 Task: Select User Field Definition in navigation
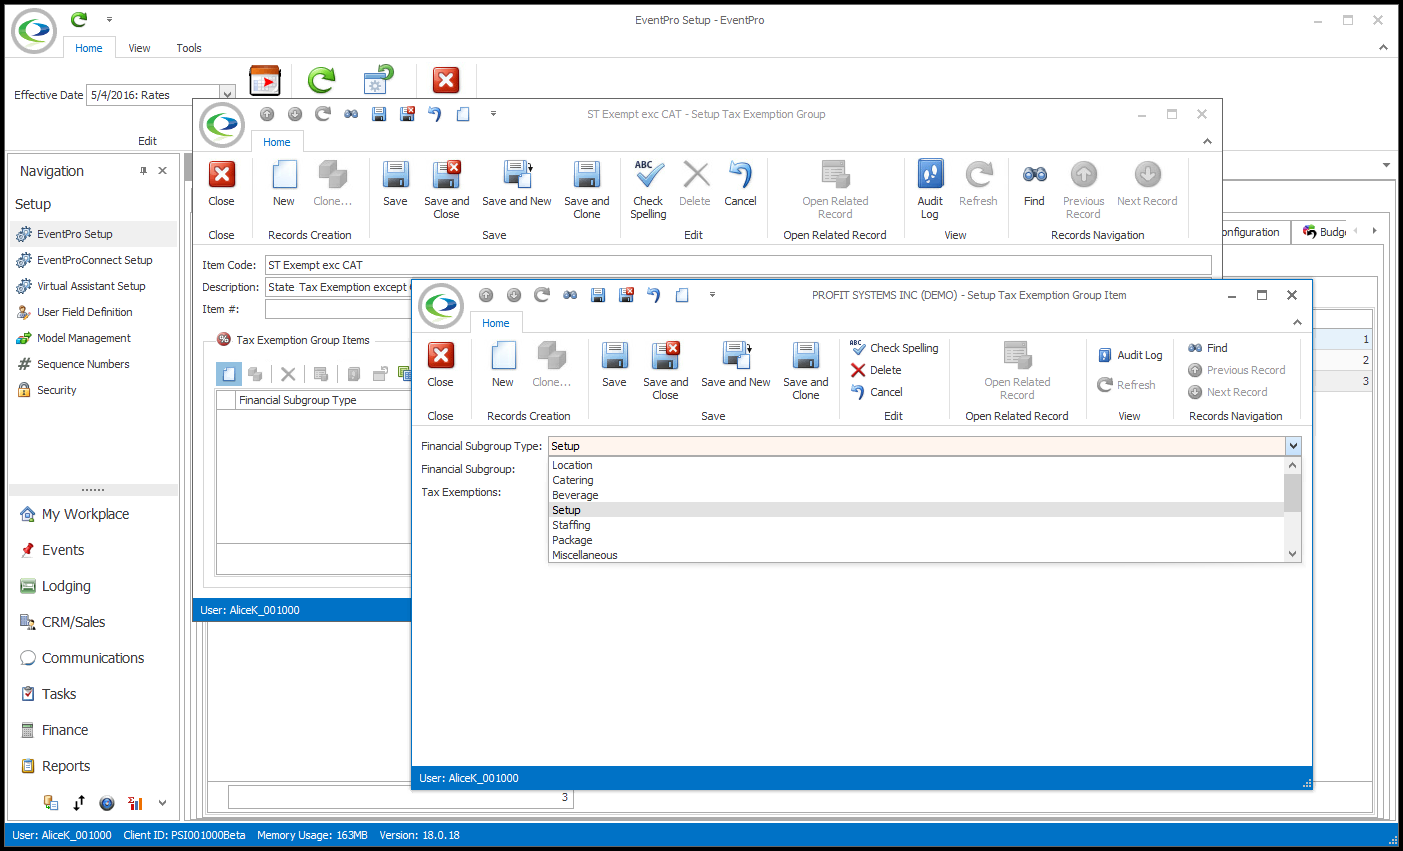click(84, 312)
